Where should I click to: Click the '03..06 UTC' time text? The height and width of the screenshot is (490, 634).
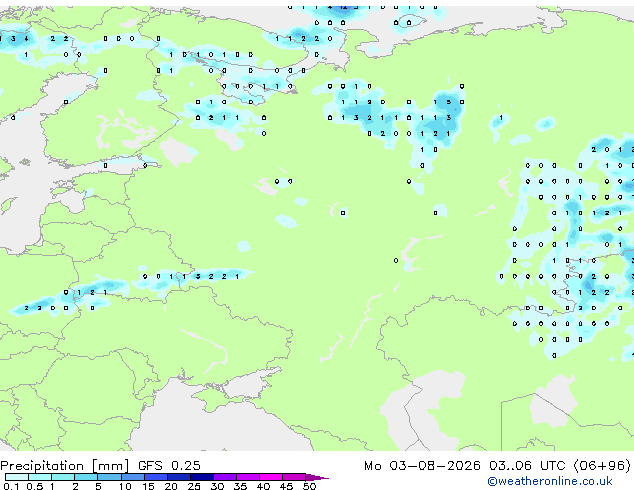[527, 466]
